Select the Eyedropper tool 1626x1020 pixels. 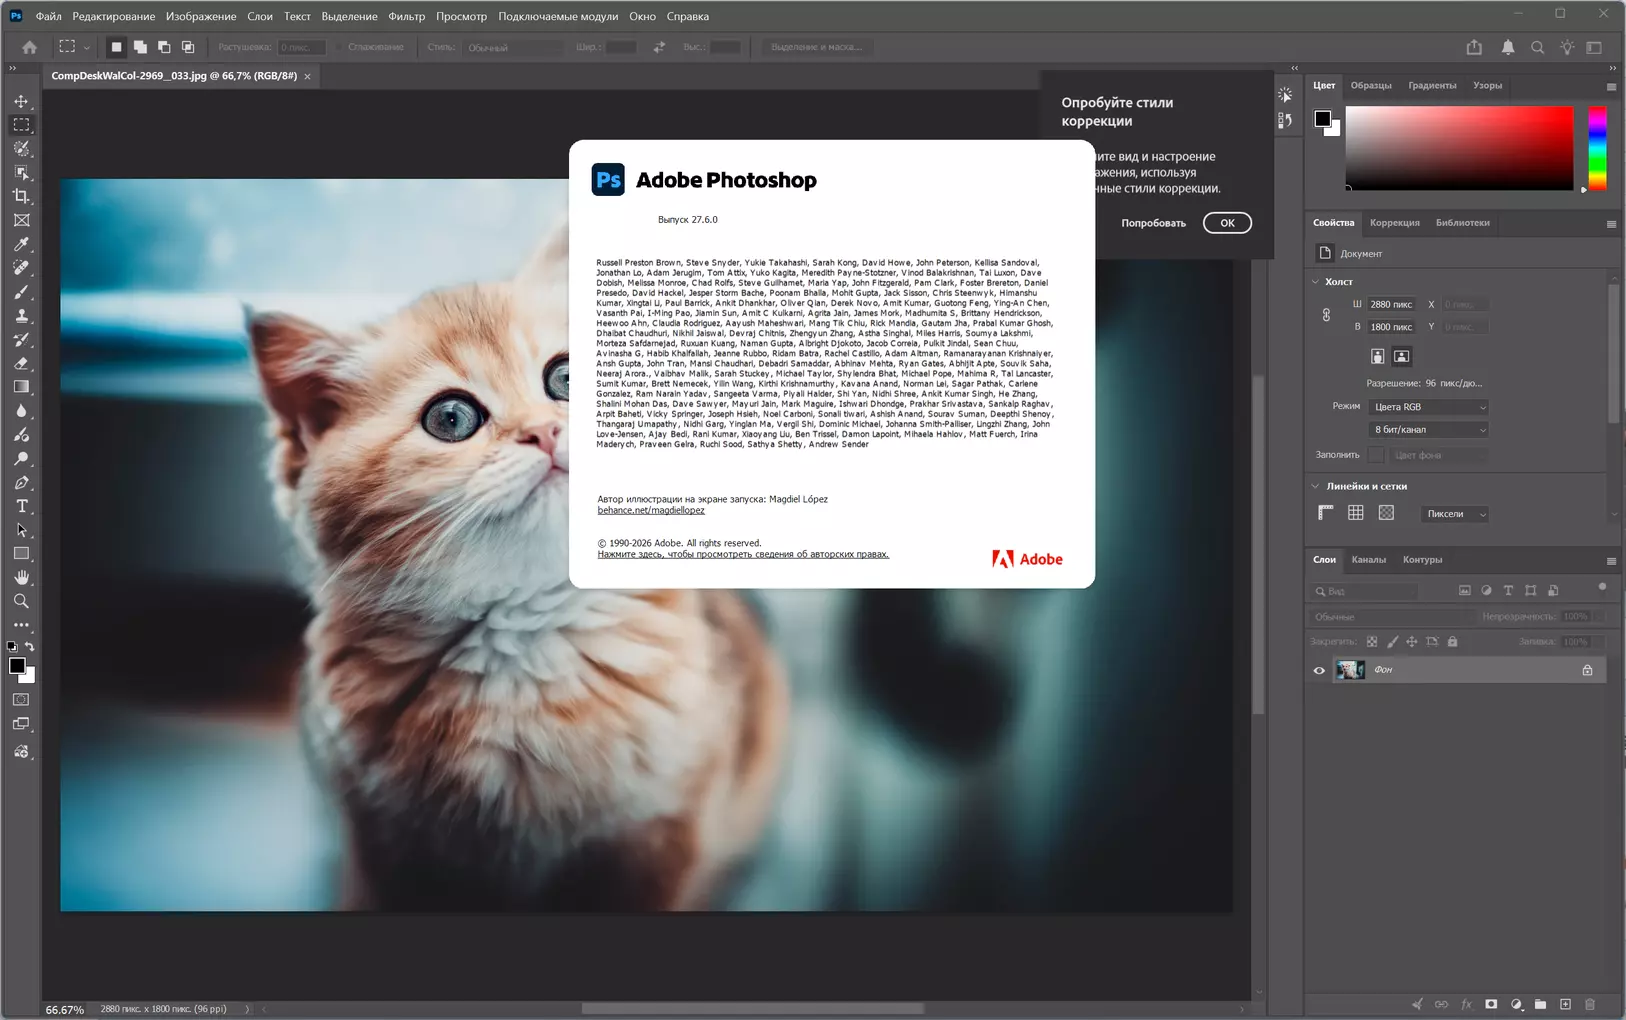point(21,244)
